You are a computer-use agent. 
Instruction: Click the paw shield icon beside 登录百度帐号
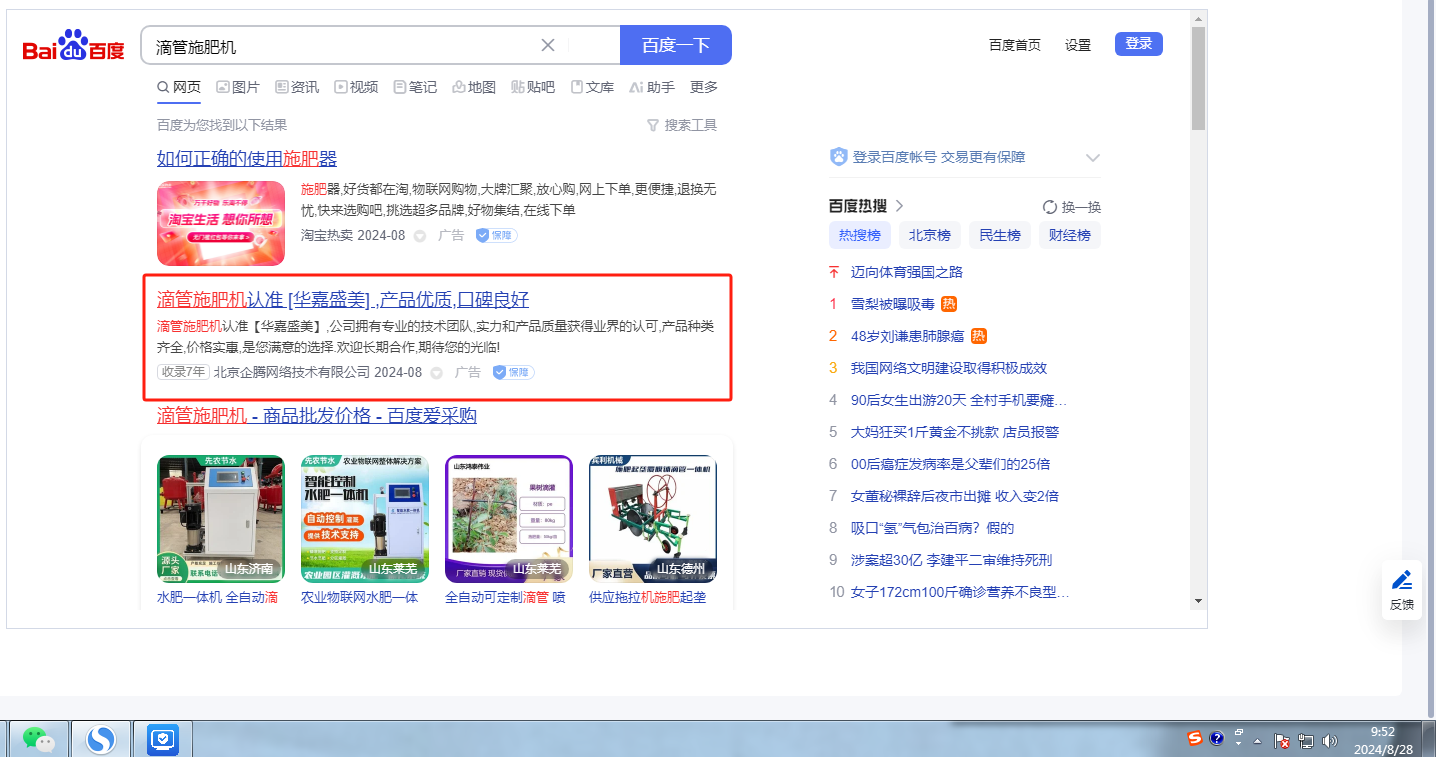point(839,157)
